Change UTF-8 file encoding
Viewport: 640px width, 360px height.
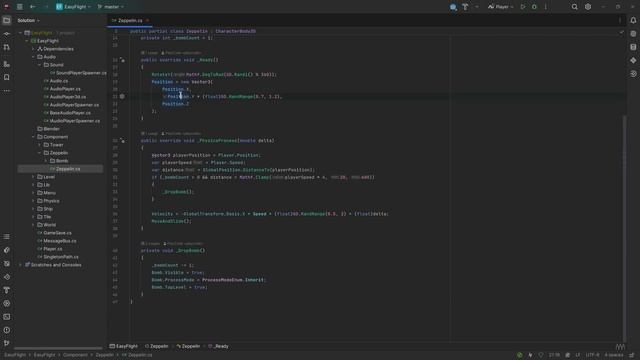(593, 356)
